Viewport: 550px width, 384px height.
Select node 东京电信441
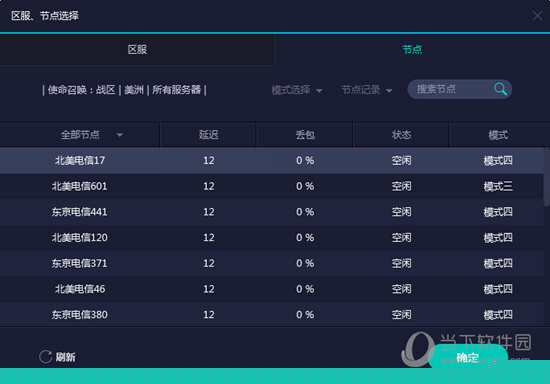pyautogui.click(x=272, y=212)
